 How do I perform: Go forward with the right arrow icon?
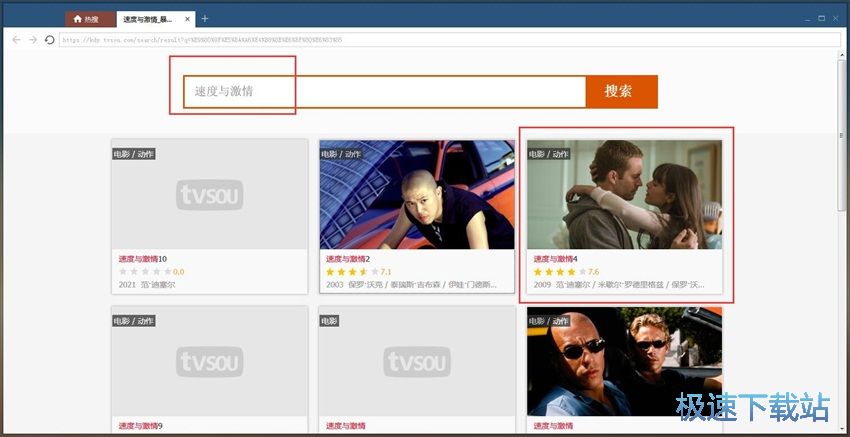click(33, 40)
